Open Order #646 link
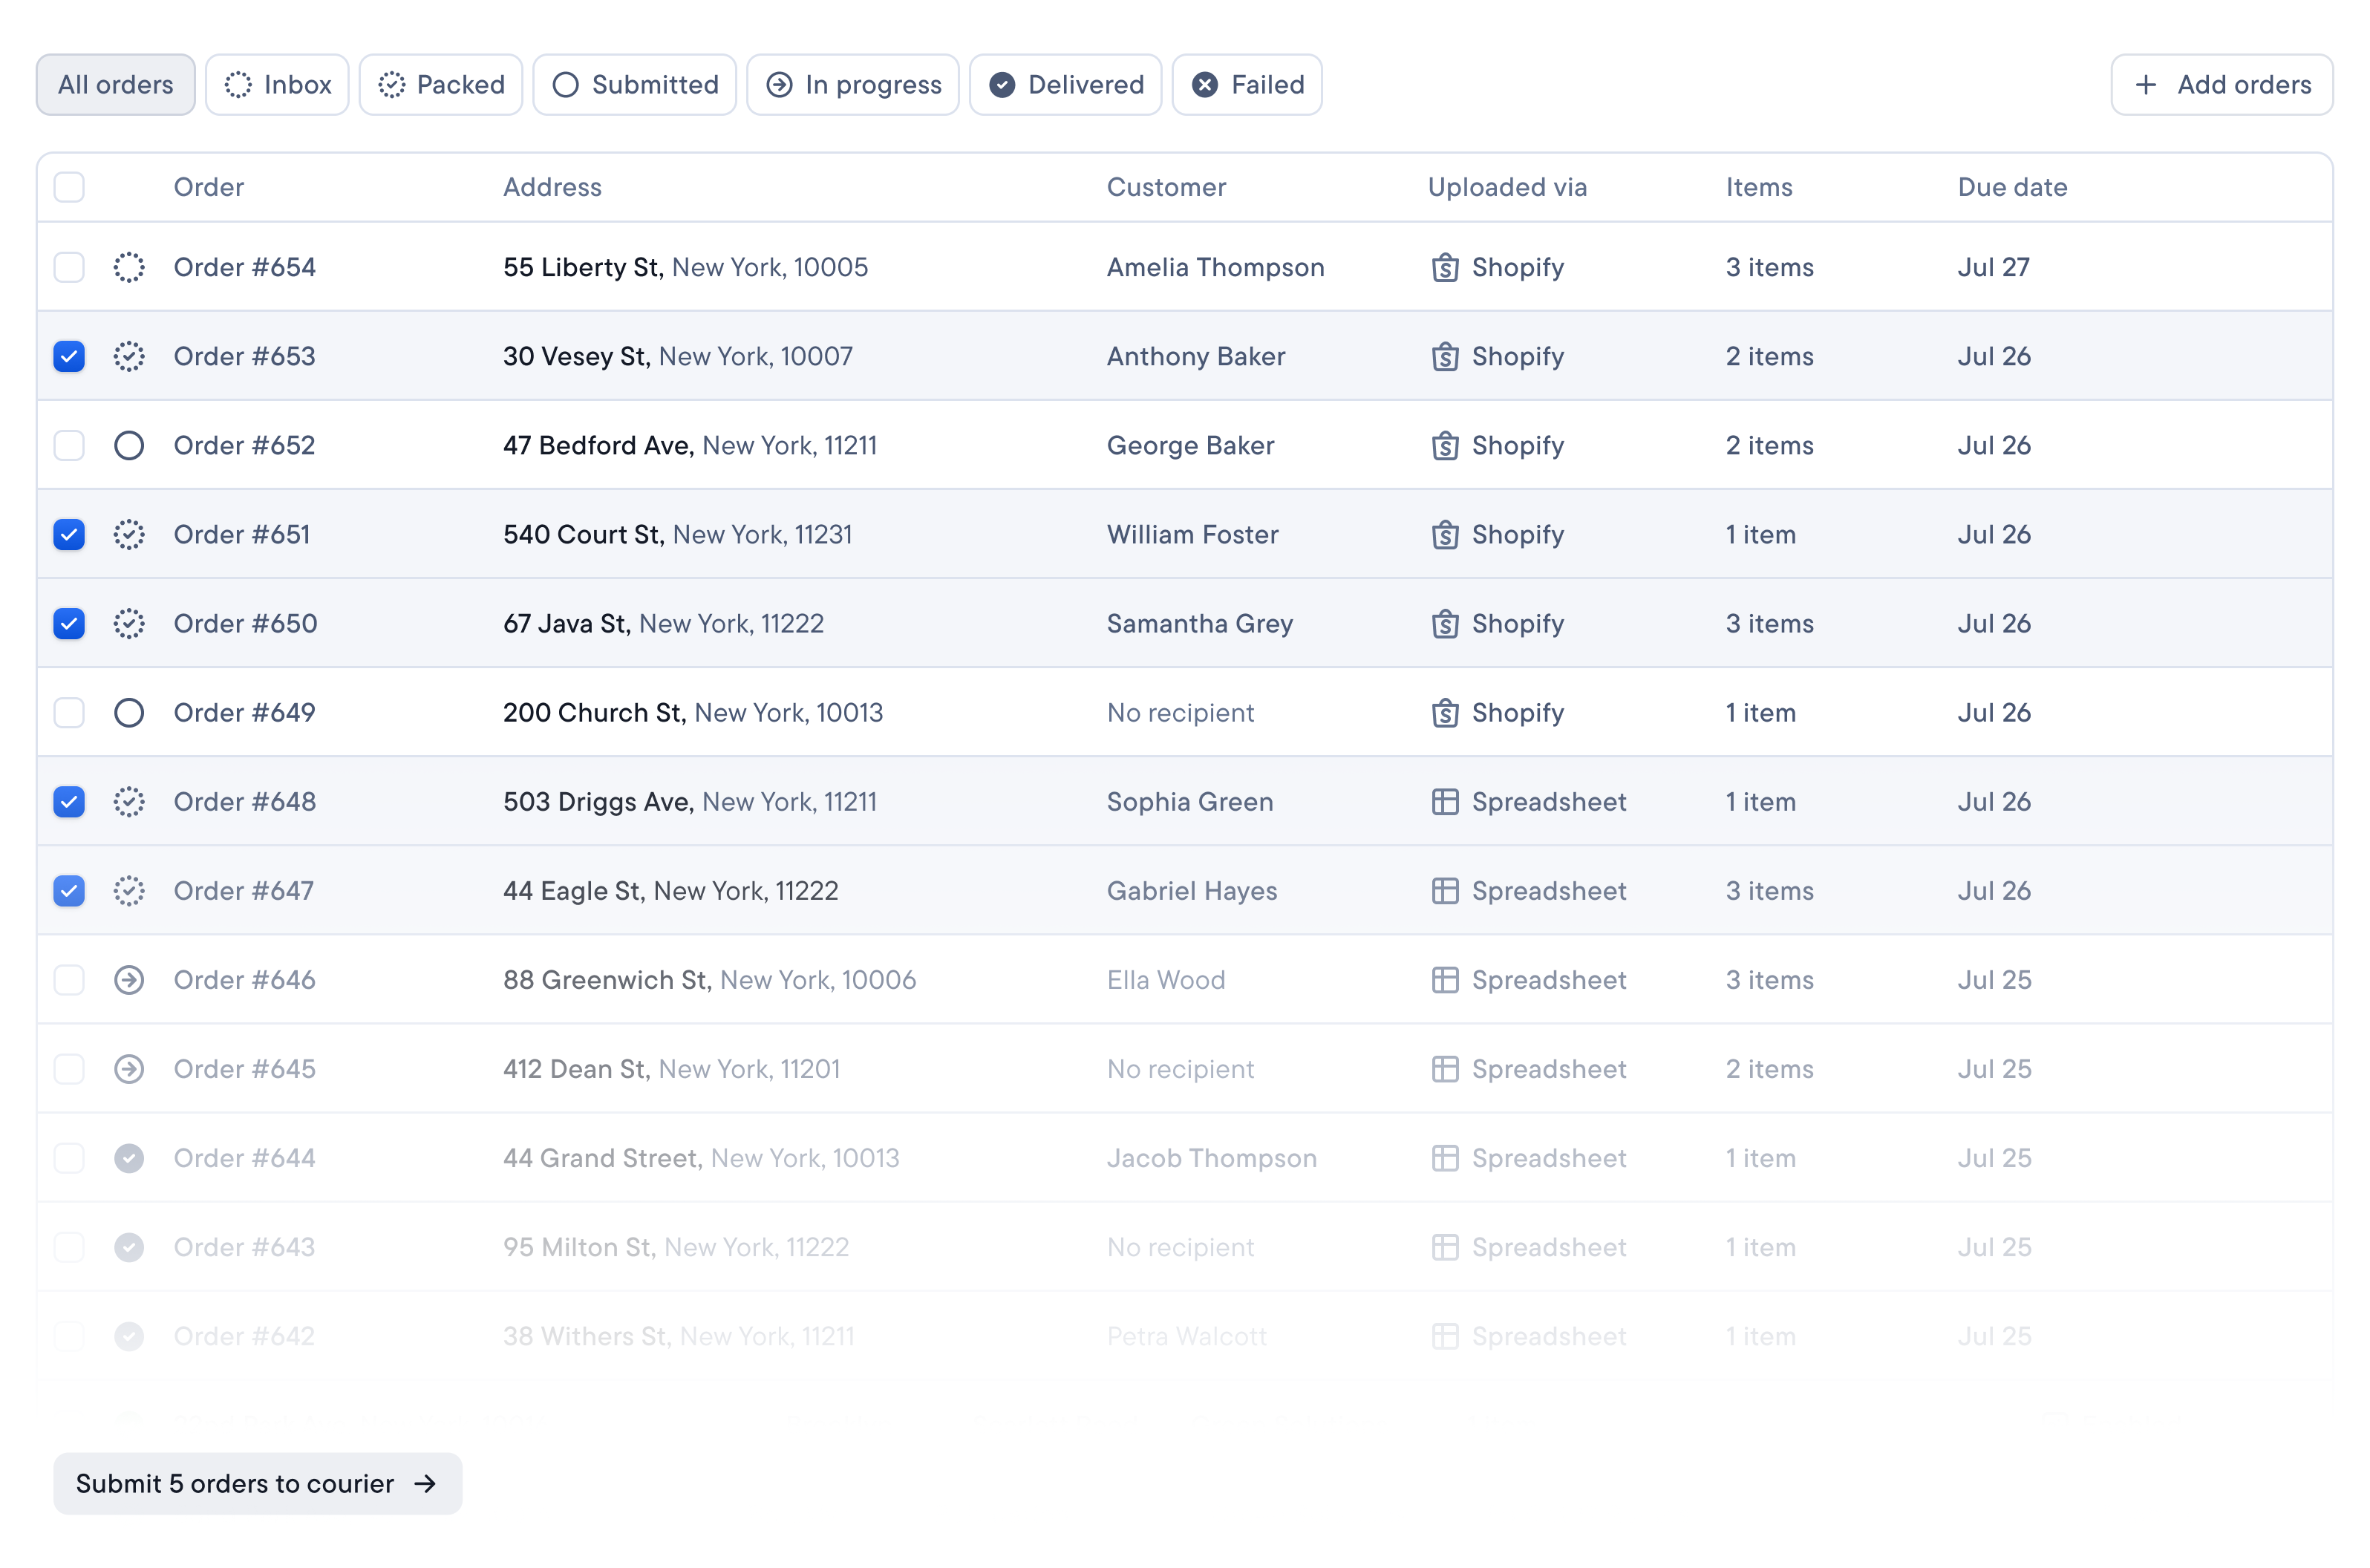The image size is (2370, 1568). pyautogui.click(x=245, y=979)
